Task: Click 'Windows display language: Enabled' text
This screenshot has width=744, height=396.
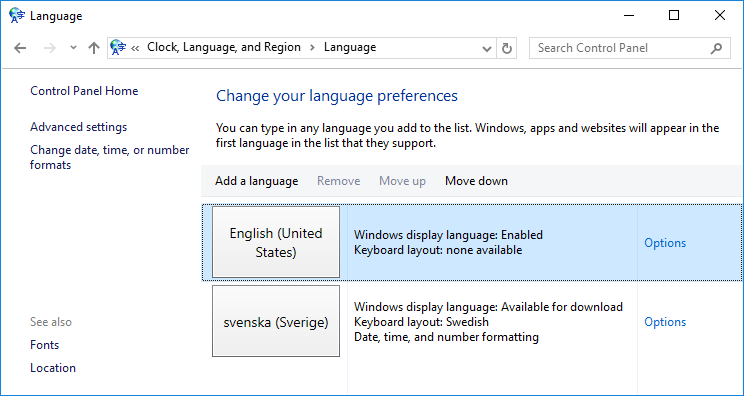Action: (448, 235)
